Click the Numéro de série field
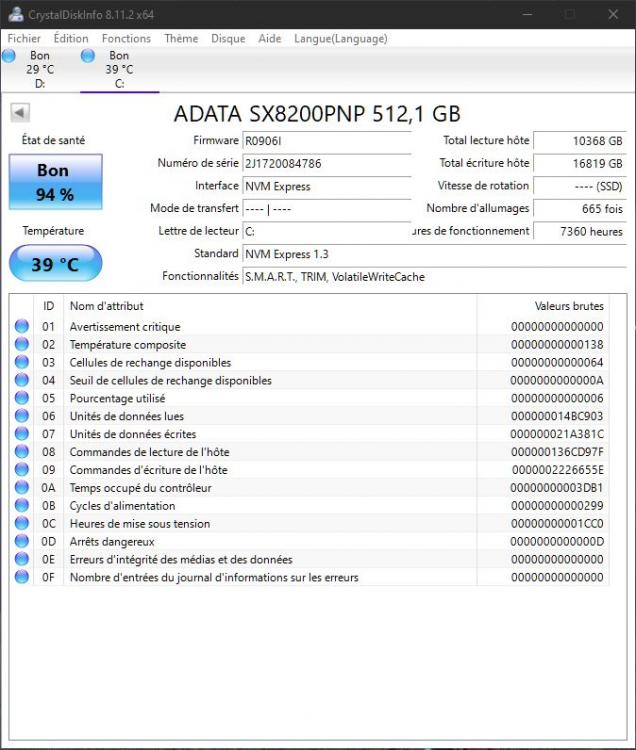 (x=326, y=163)
